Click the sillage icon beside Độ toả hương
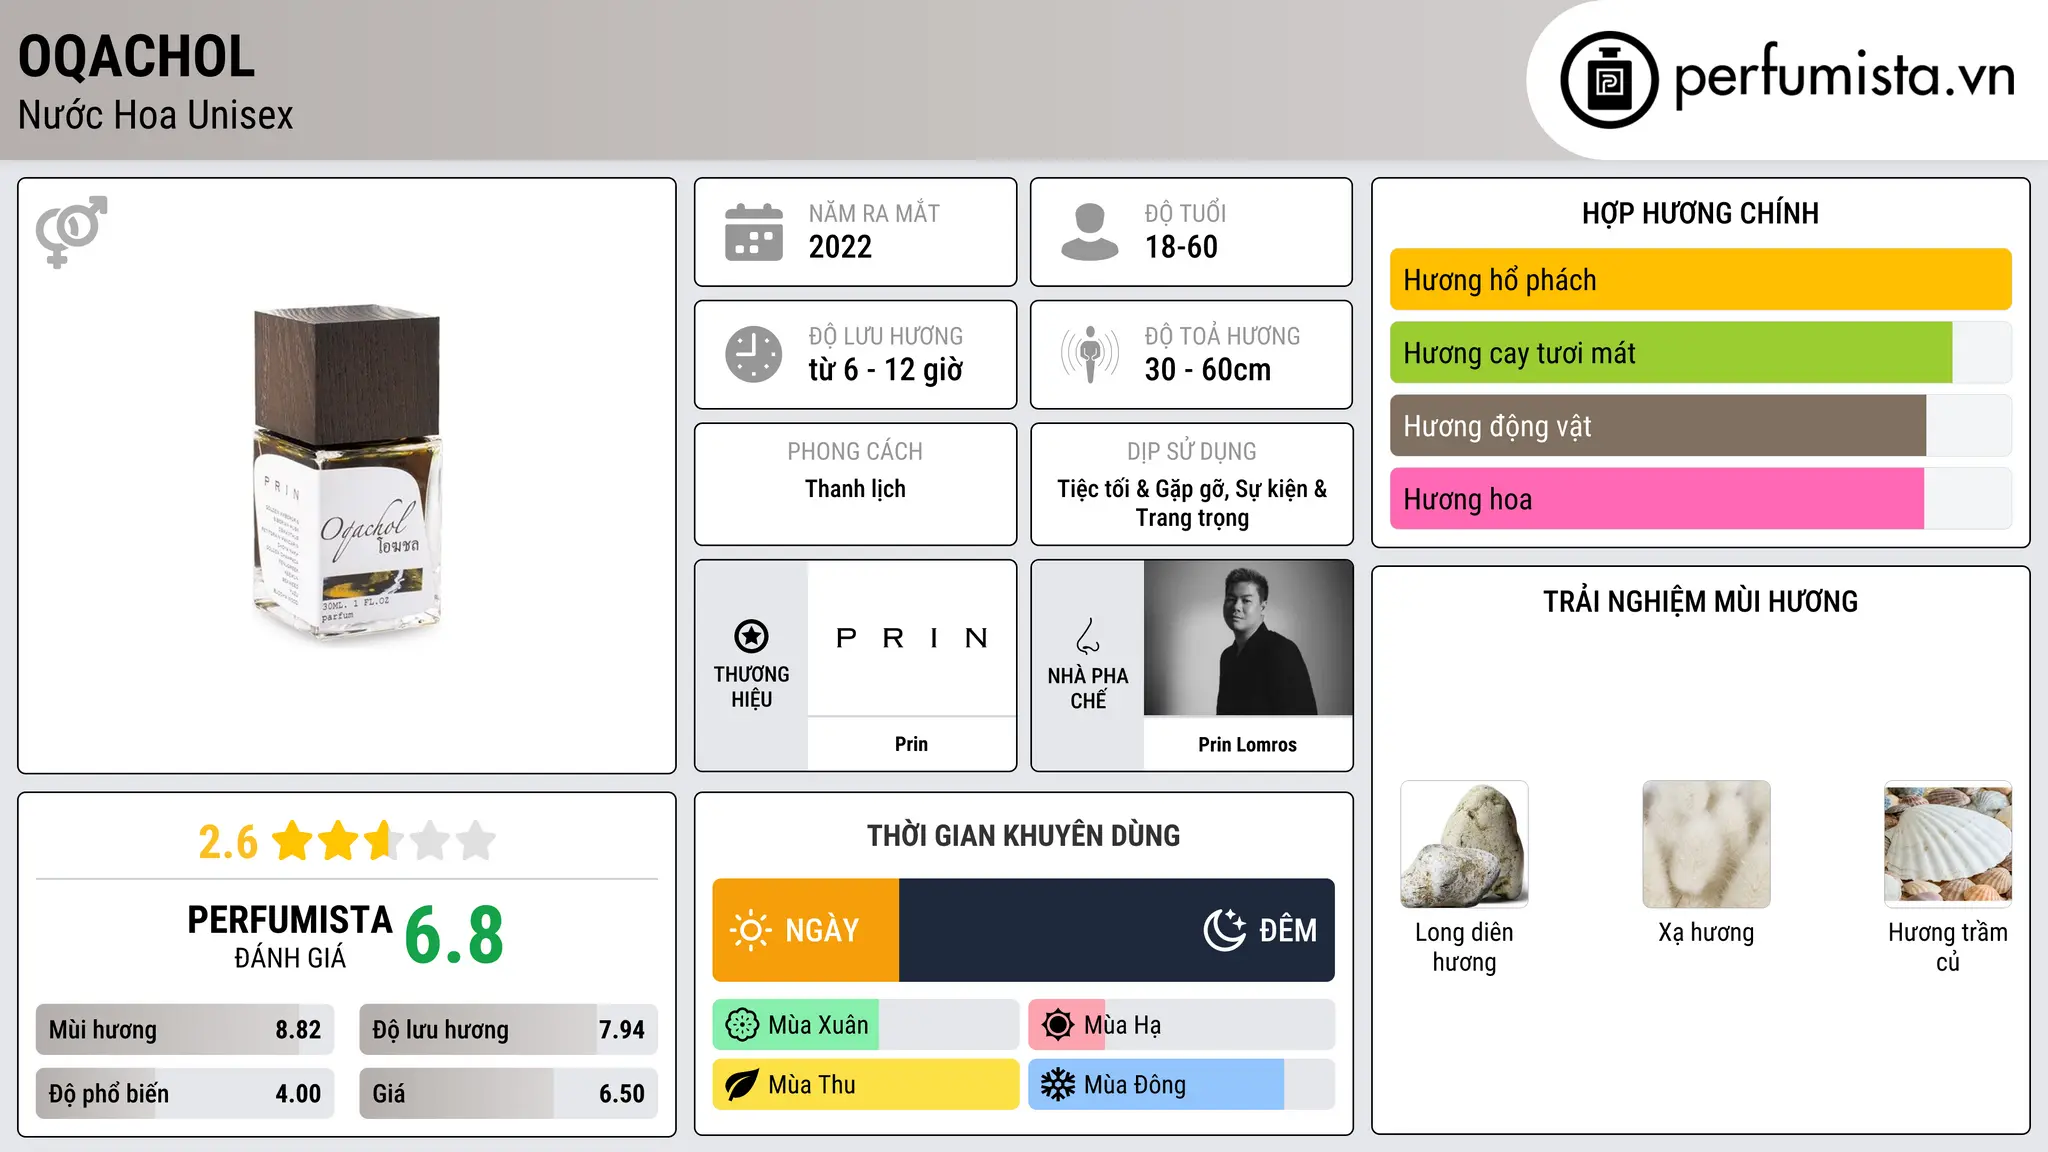 (x=1090, y=354)
